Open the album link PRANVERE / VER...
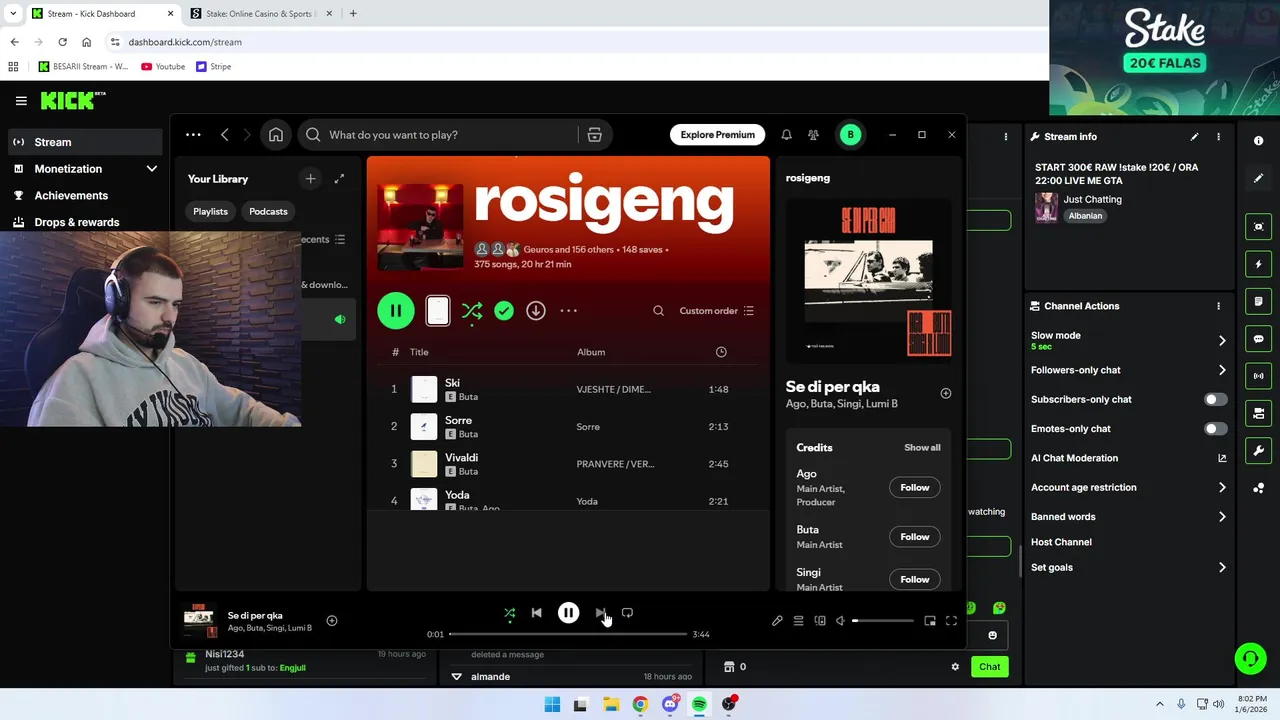 click(615, 464)
